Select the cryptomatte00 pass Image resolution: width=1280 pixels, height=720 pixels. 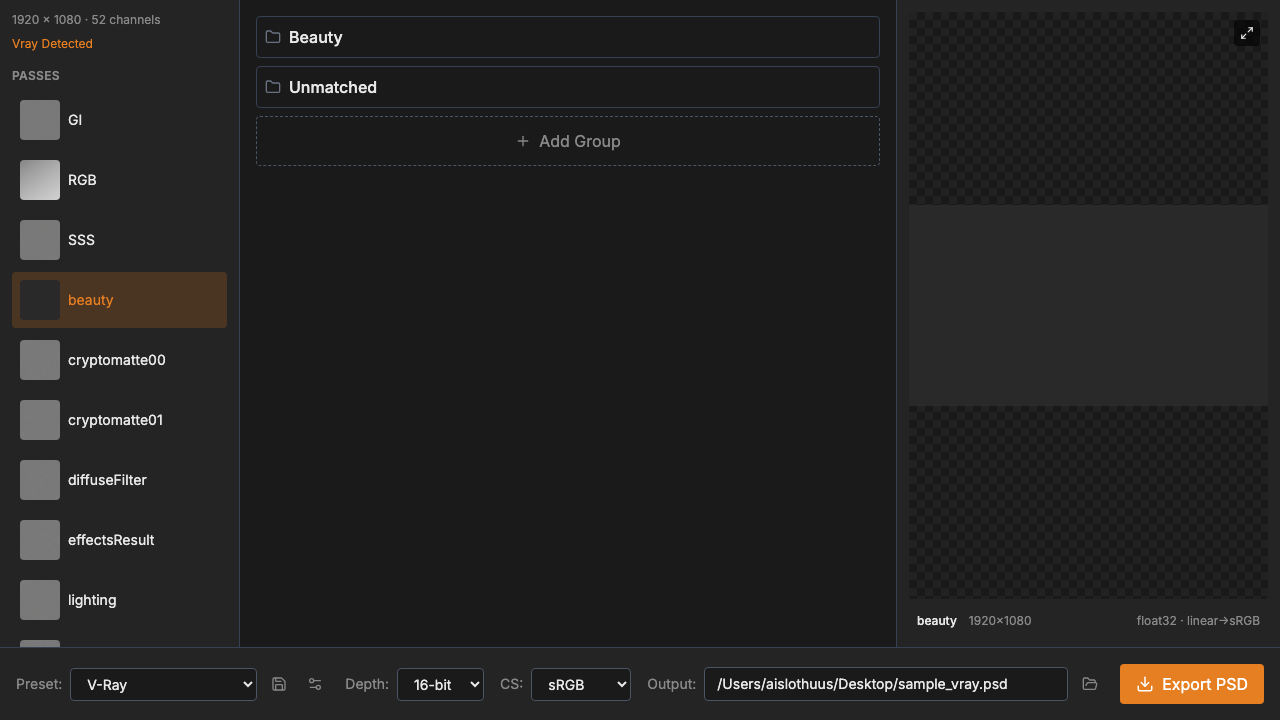[119, 360]
